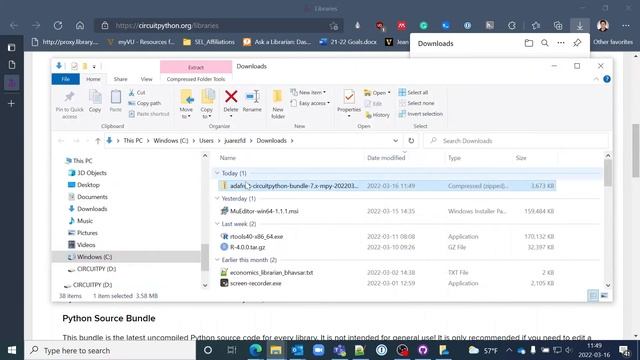Open the Windows Start menu
Viewport: 640px width, 360px height.
tap(12, 350)
